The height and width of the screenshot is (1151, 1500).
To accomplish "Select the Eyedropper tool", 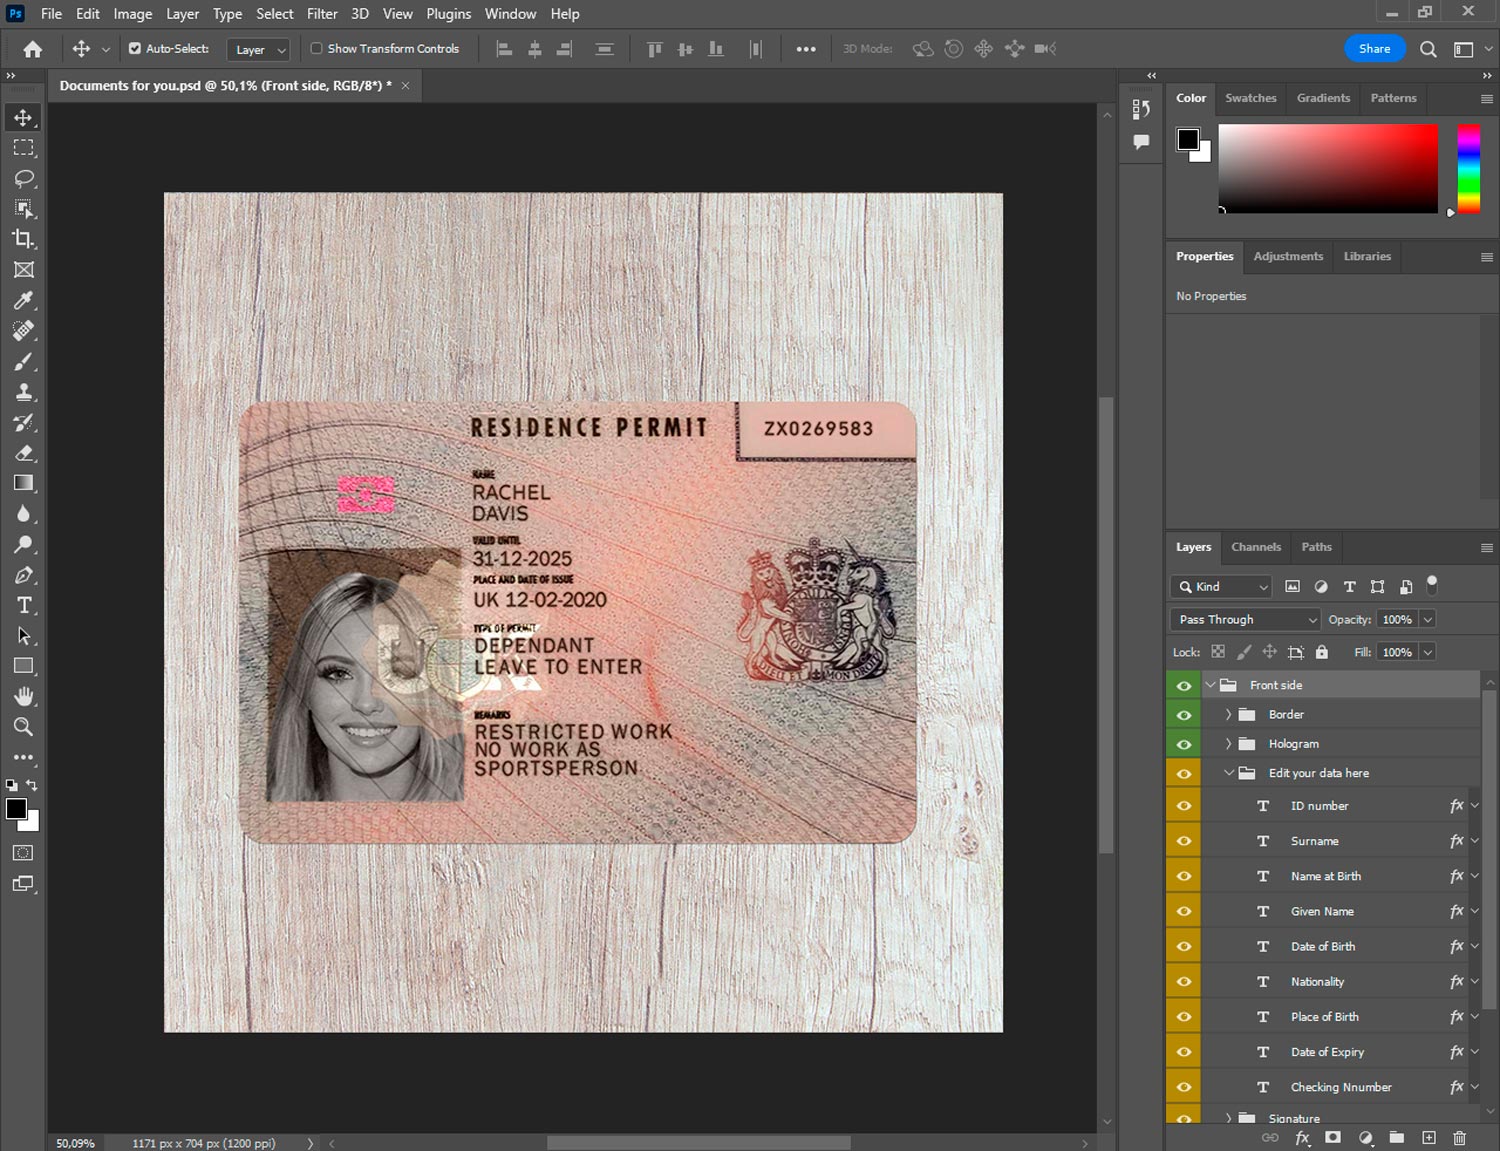I will (24, 300).
